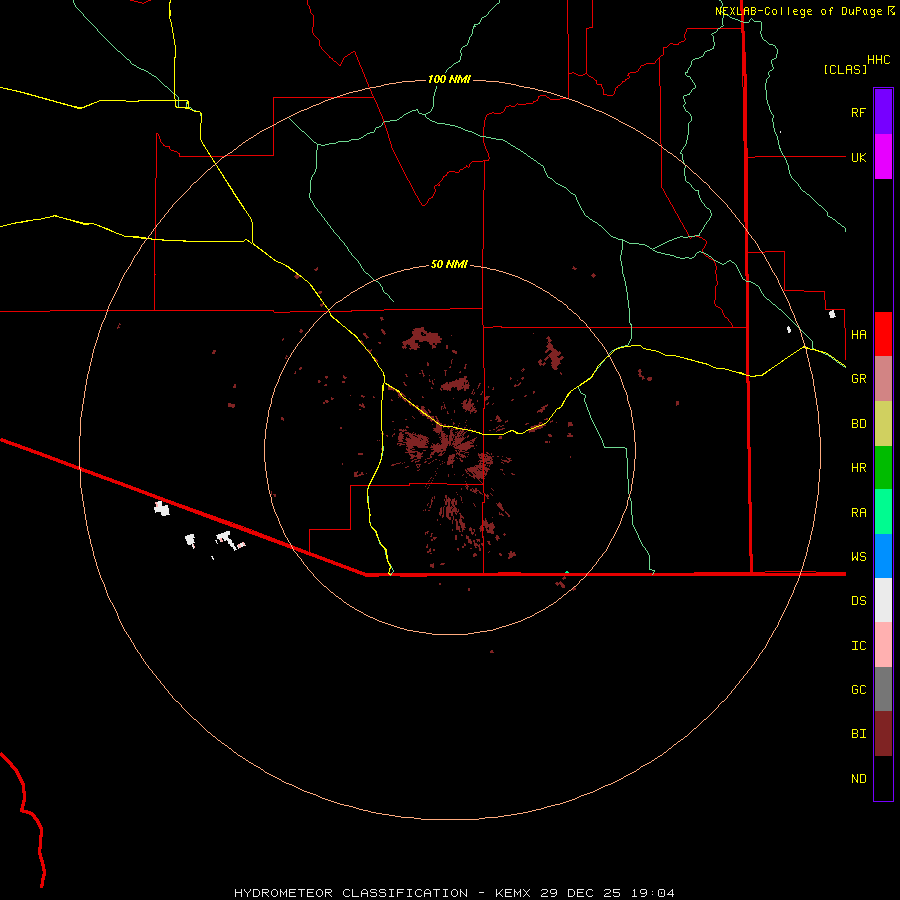Image resolution: width=900 pixels, height=900 pixels.
Task: Select the GC gray legend swatch
Action: click(x=883, y=689)
